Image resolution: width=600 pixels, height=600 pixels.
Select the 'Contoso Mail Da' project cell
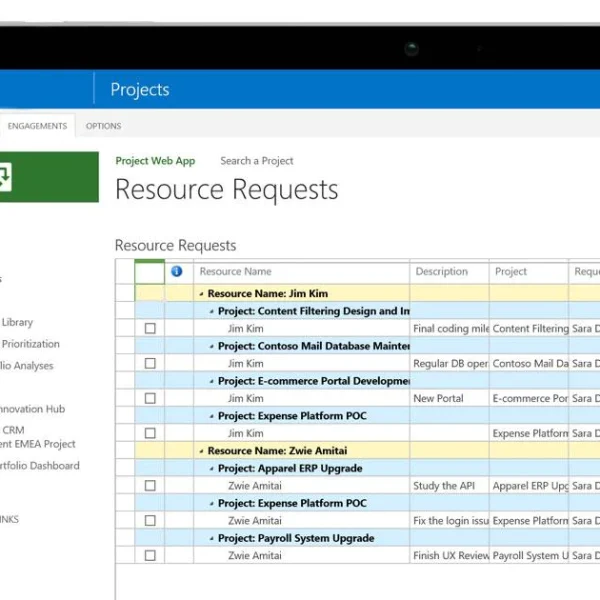[529, 364]
